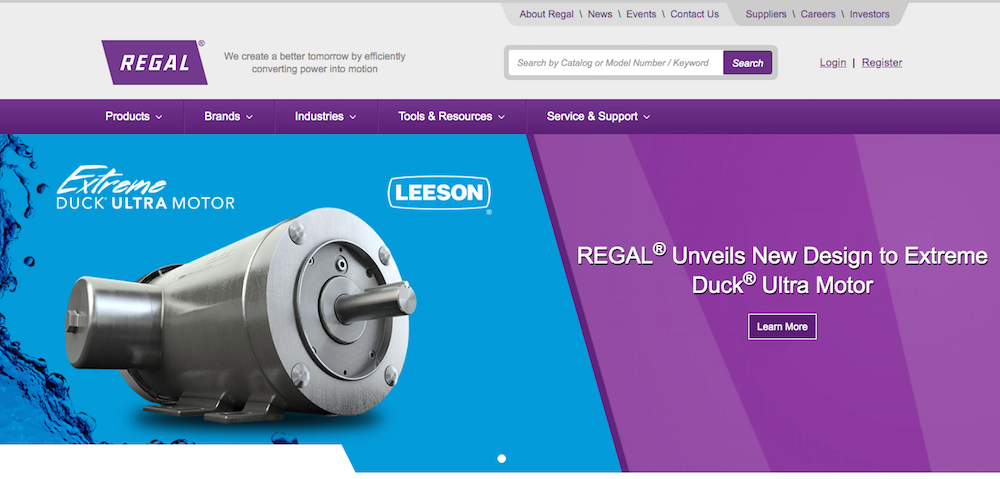Click the Learn More button
This screenshot has height=479, width=1000.
(782, 327)
